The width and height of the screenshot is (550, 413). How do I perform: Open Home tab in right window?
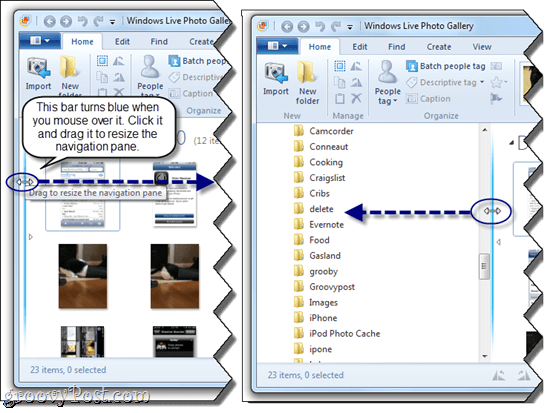pos(320,47)
